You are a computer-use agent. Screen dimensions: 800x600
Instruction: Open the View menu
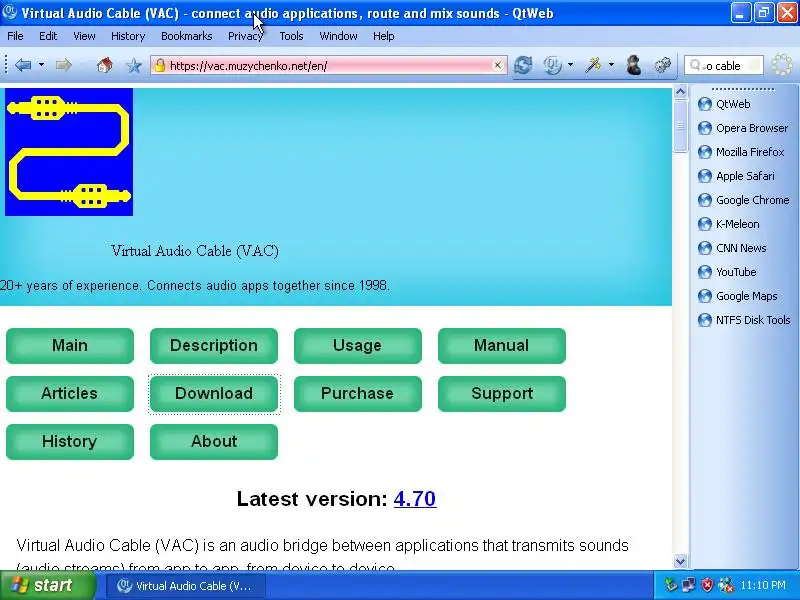click(x=84, y=36)
